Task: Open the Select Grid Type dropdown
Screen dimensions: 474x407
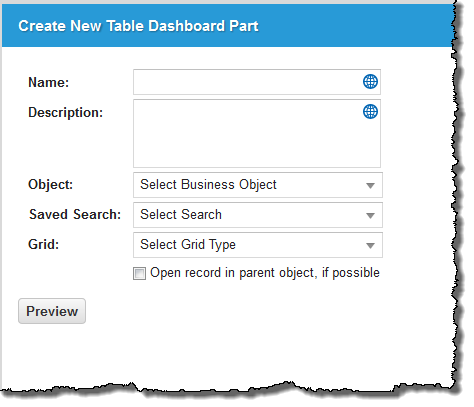Action: 258,245
